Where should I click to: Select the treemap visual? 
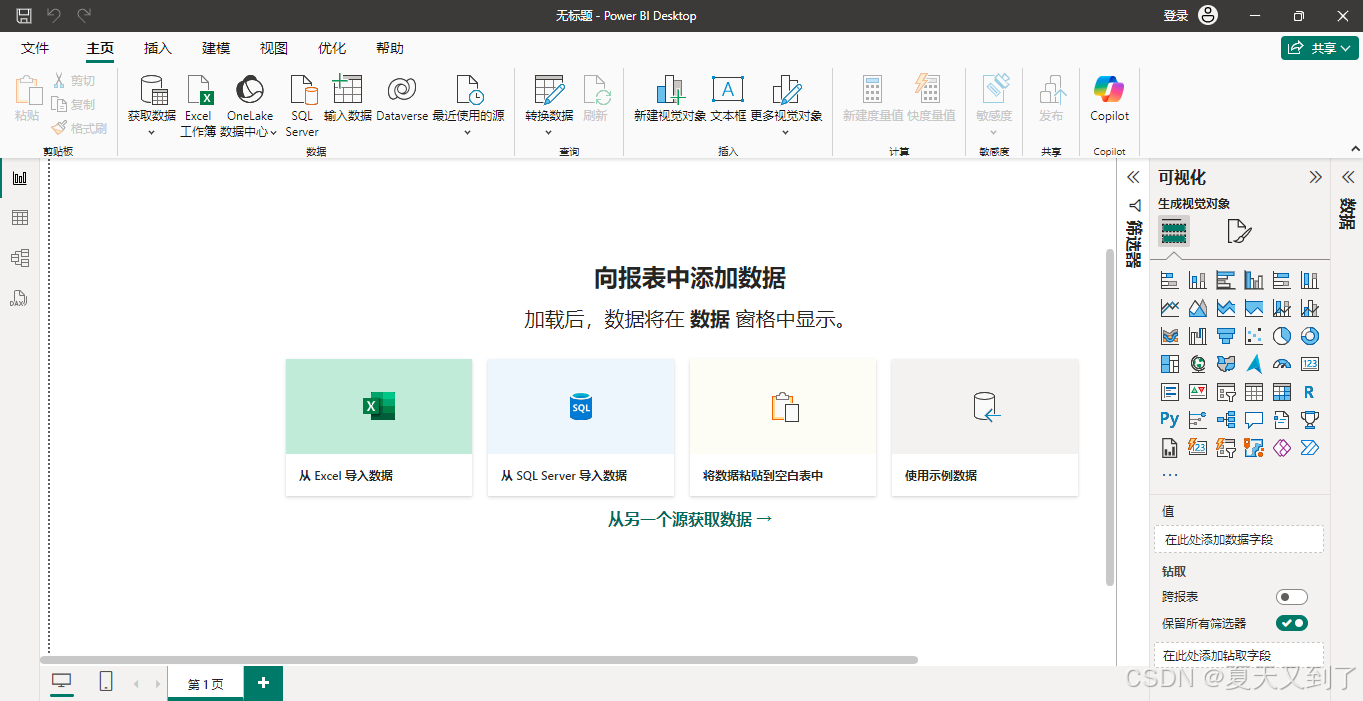[x=1170, y=364]
